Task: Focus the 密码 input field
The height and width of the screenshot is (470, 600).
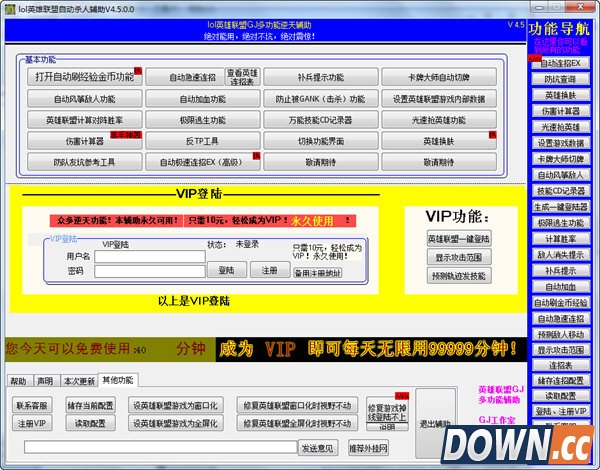Action: (150, 271)
